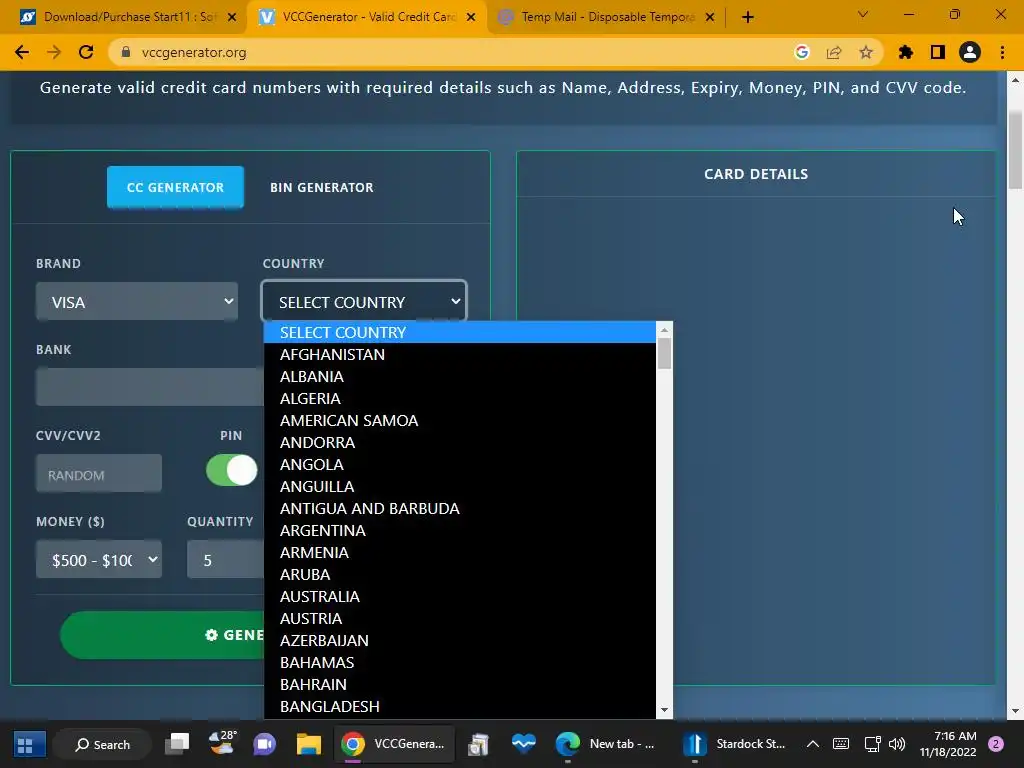The height and width of the screenshot is (768, 1024).
Task: Select BAHAMAS option
Action: (x=460, y=662)
